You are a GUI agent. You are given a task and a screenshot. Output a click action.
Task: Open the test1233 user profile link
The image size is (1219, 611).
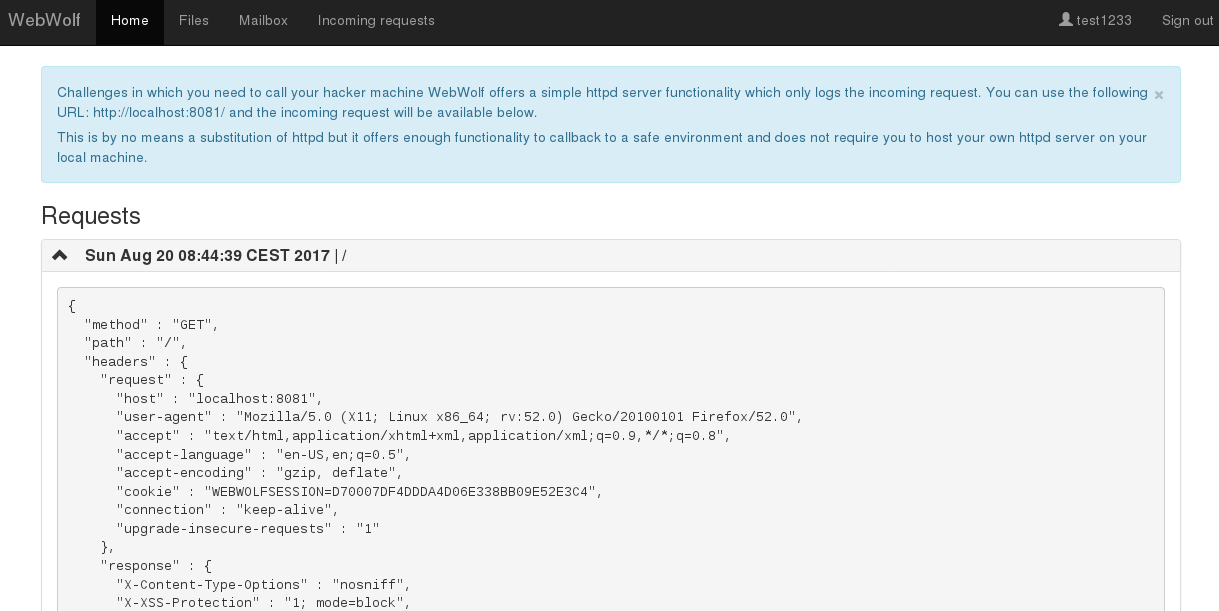tap(1096, 21)
